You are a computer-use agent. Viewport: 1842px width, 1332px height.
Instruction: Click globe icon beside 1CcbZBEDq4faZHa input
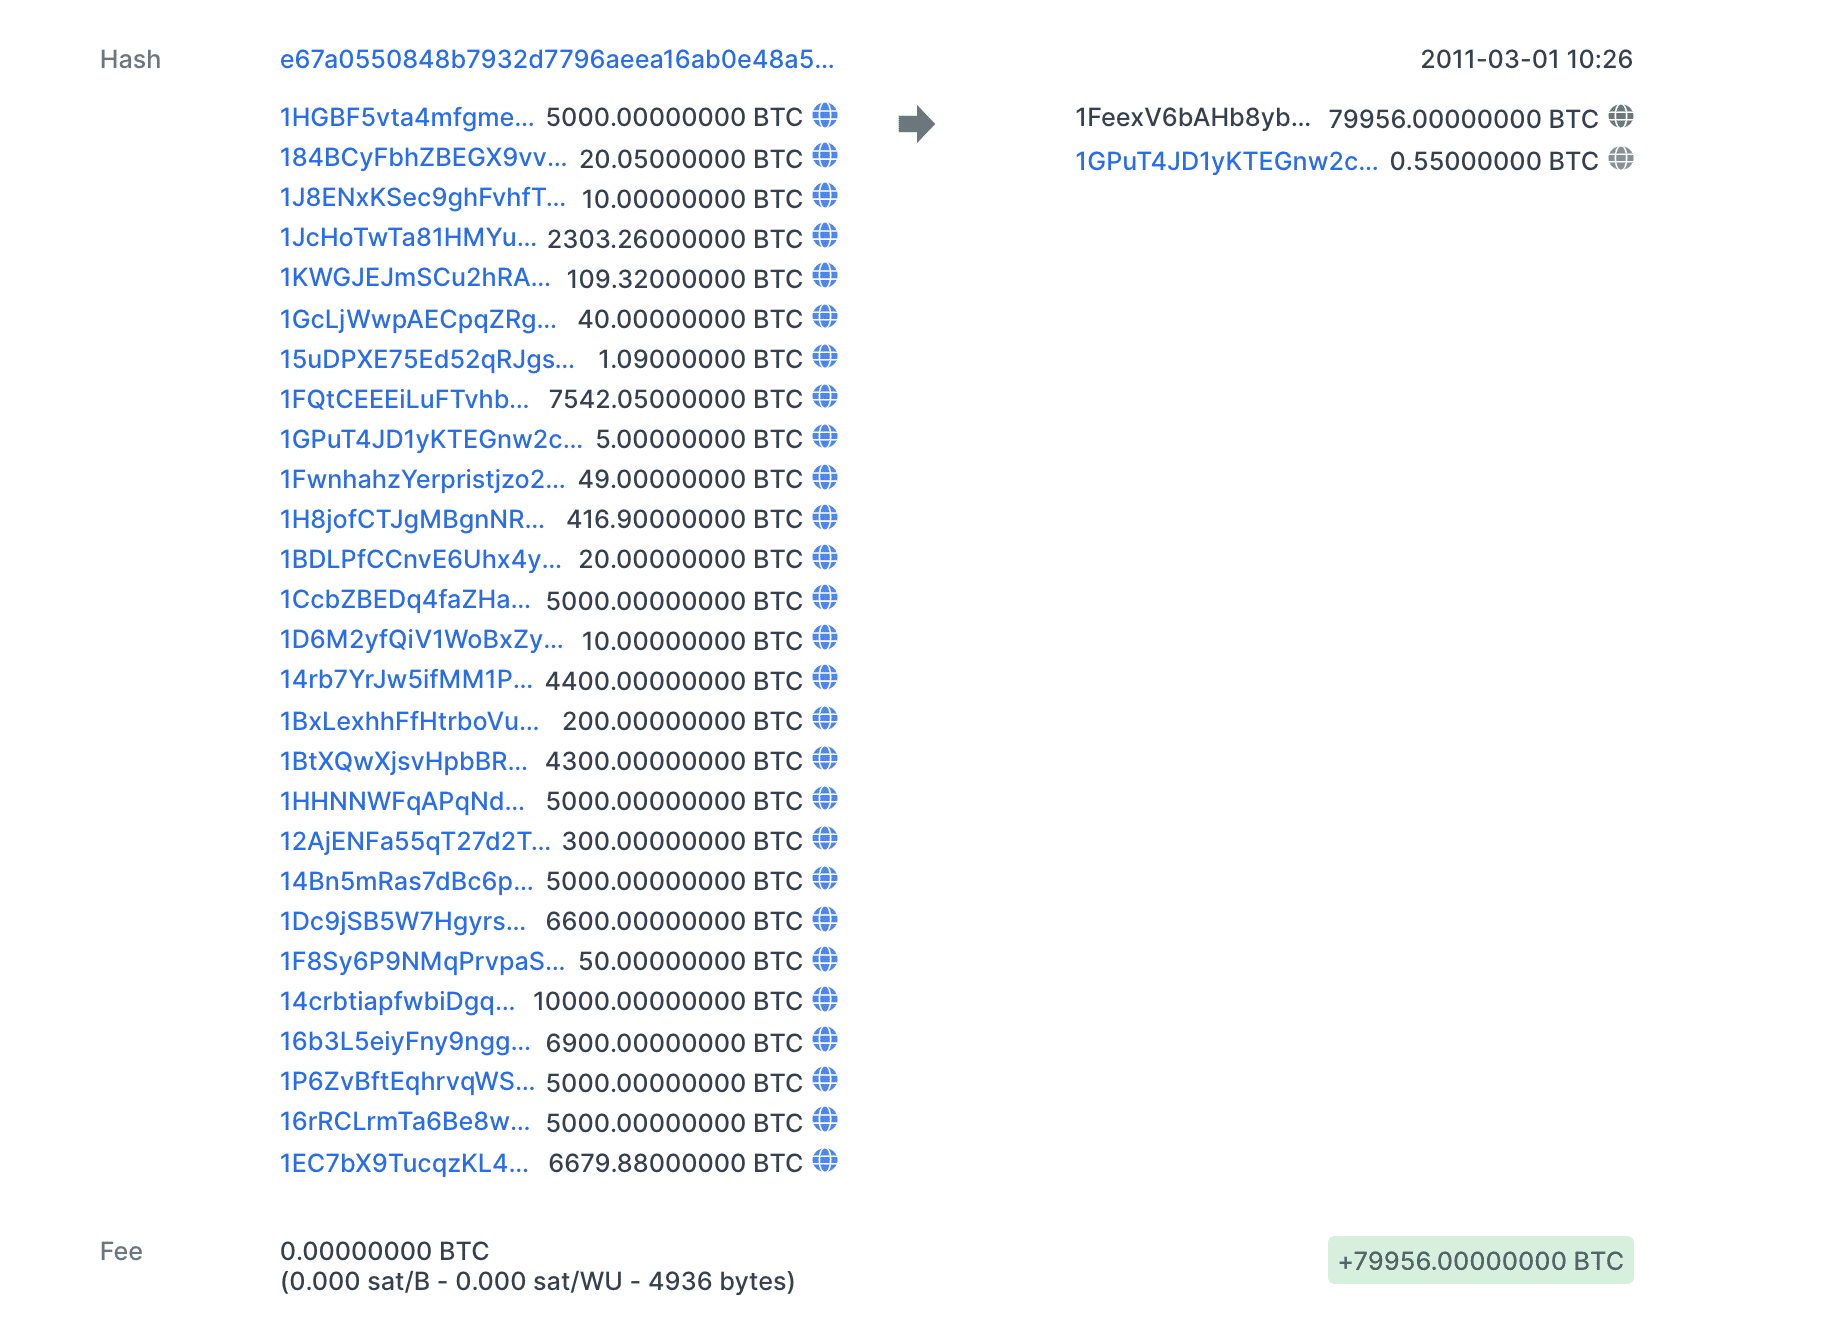coord(825,598)
